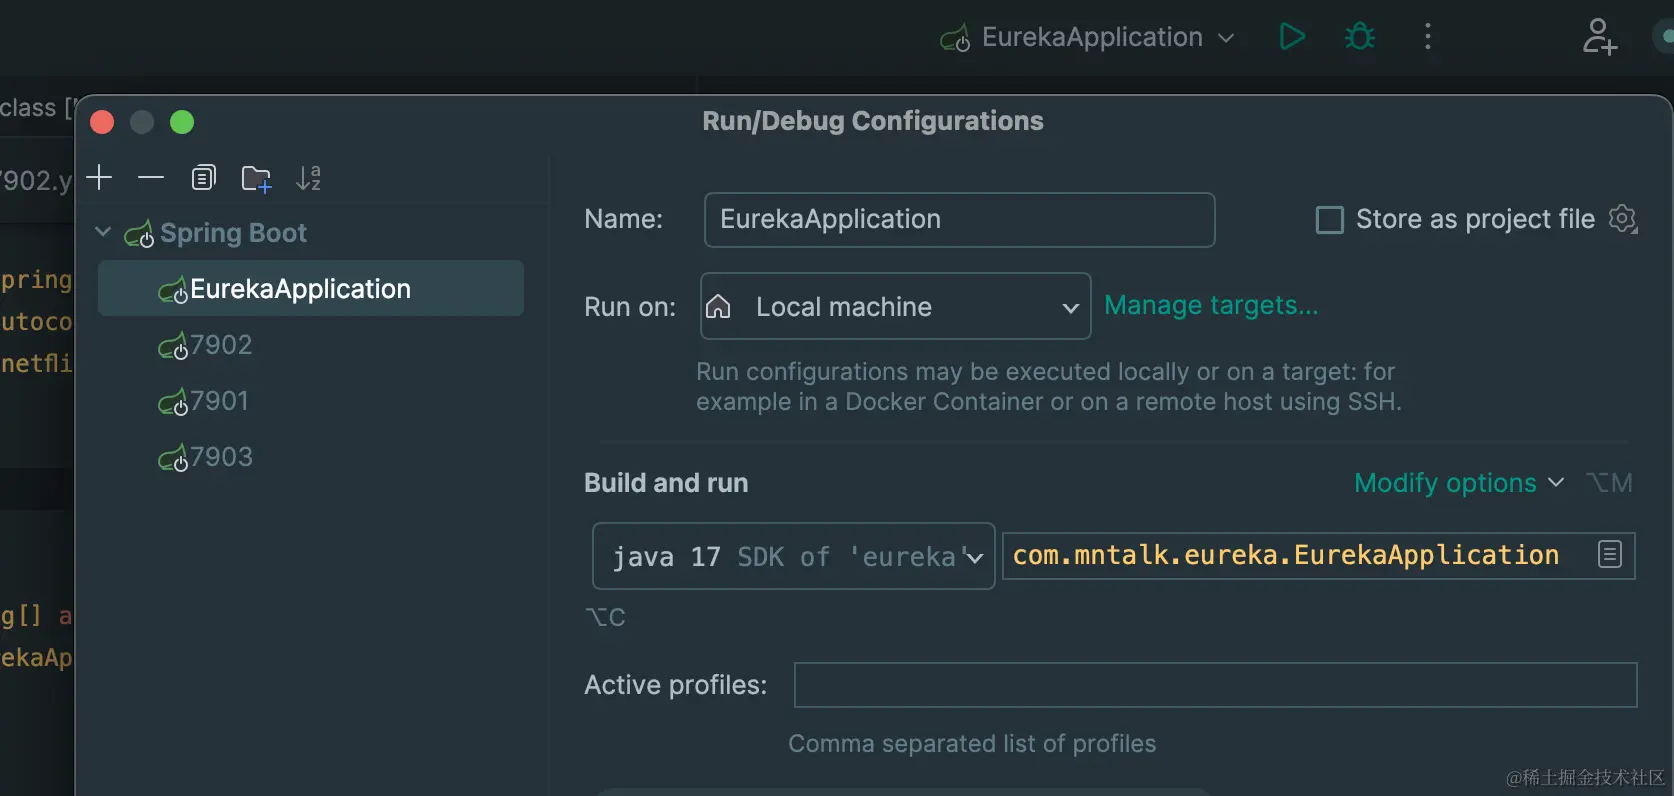Select the 7902 run configuration
The image size is (1674, 796).
221,345
